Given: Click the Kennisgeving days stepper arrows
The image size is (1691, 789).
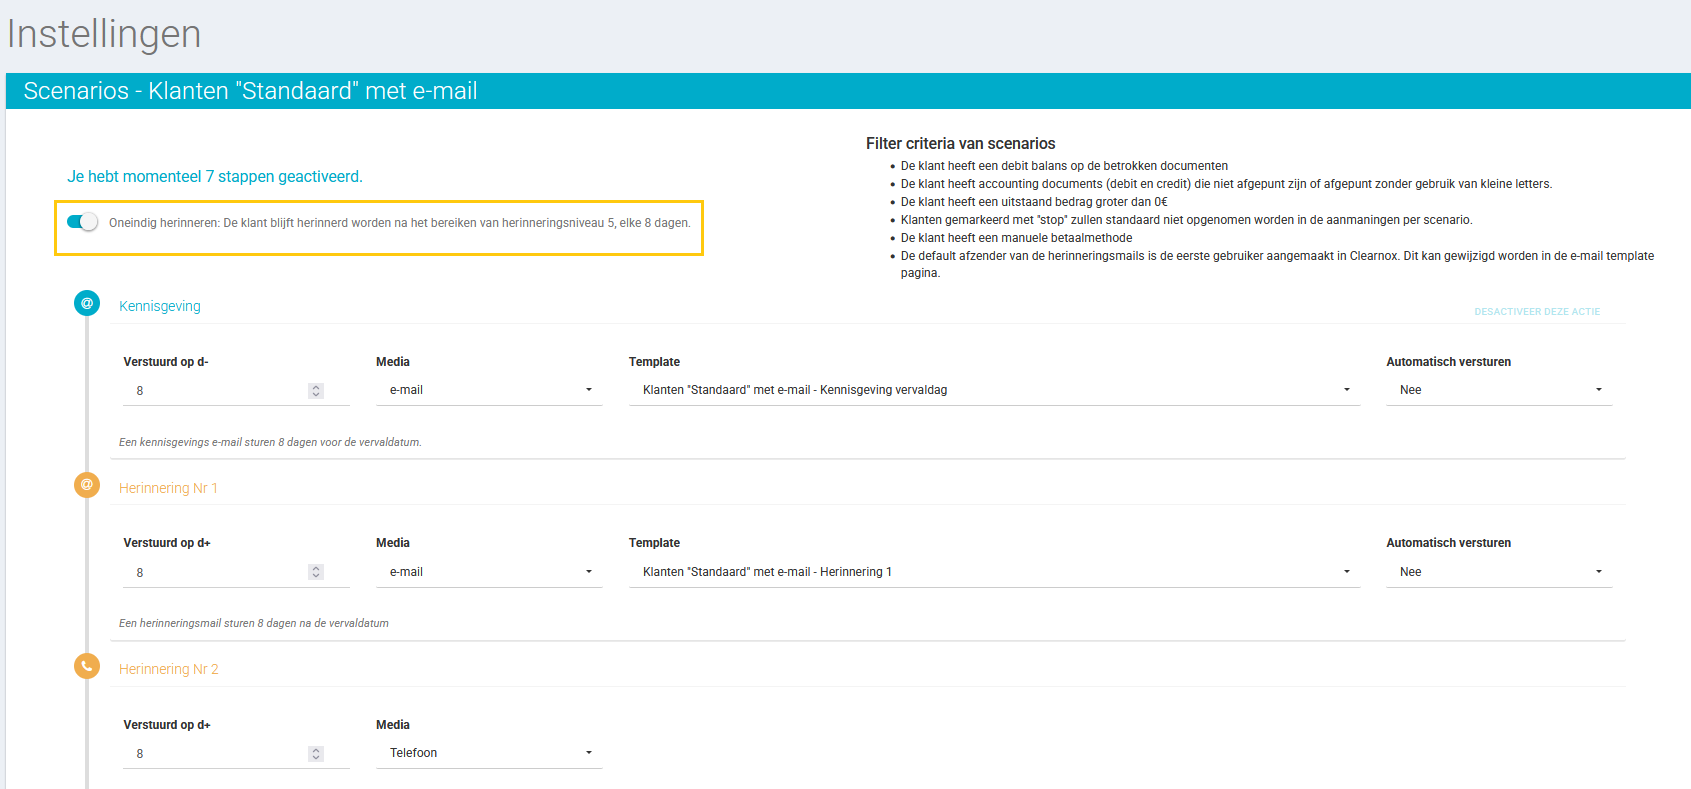Looking at the screenshot, I should (316, 391).
